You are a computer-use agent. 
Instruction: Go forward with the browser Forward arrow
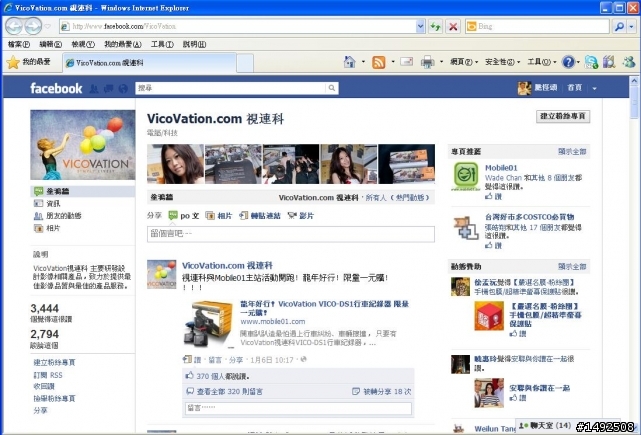(33, 27)
